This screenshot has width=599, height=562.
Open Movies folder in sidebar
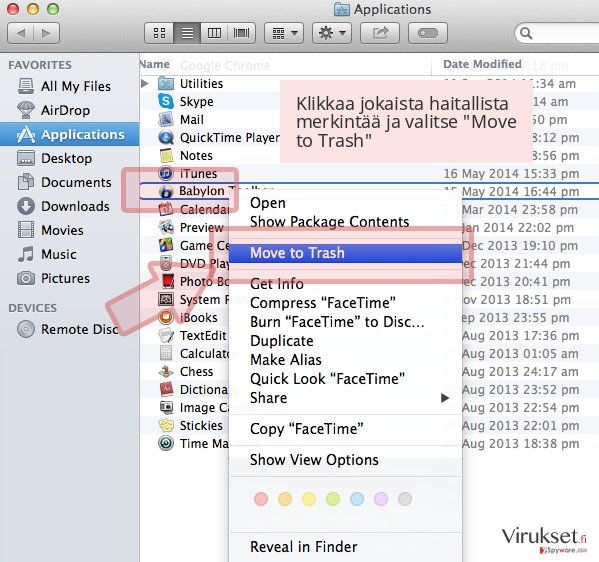pyautogui.click(x=70, y=230)
